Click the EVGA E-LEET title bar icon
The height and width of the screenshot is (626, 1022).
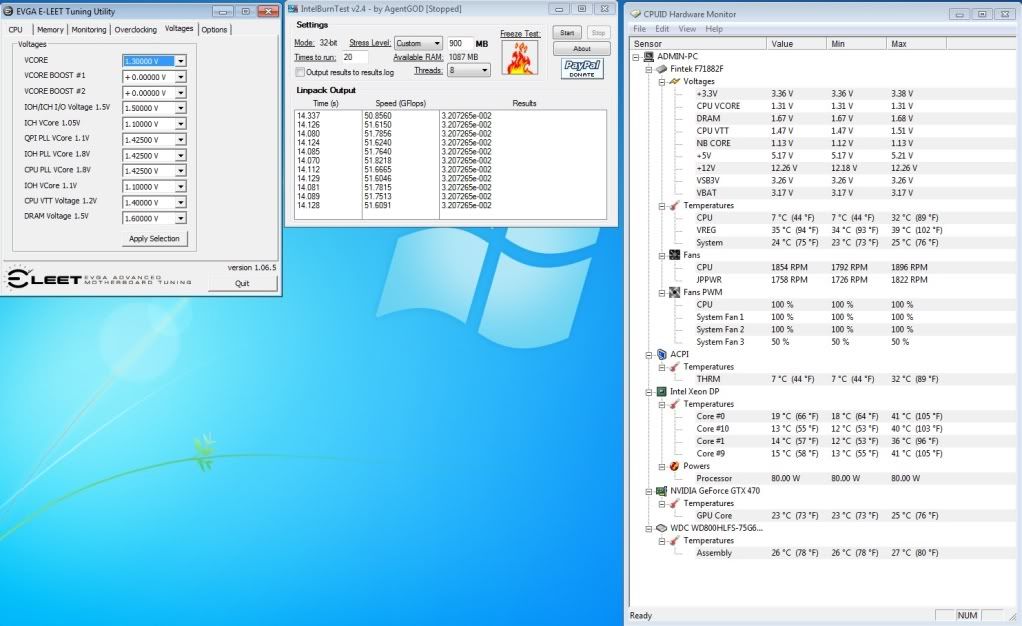point(8,11)
